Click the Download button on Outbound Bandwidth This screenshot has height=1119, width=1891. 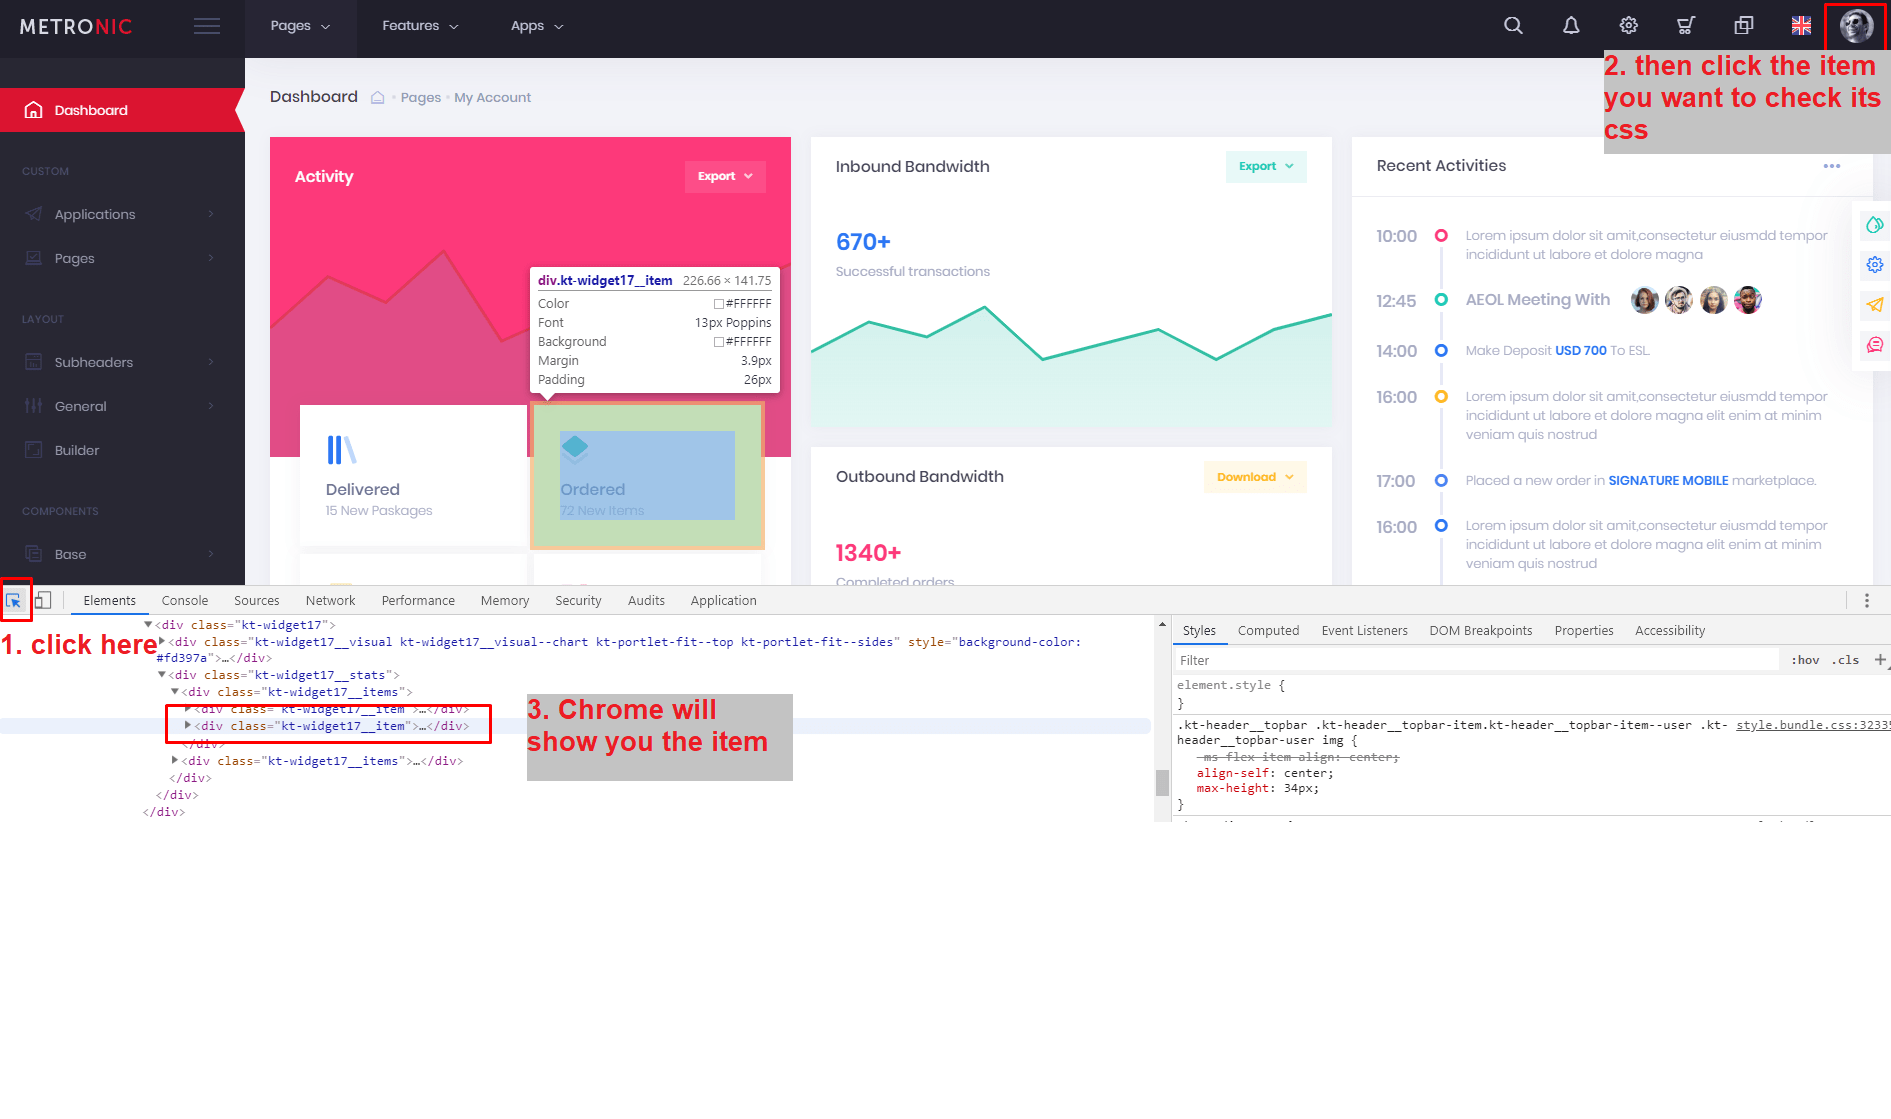(x=1253, y=477)
